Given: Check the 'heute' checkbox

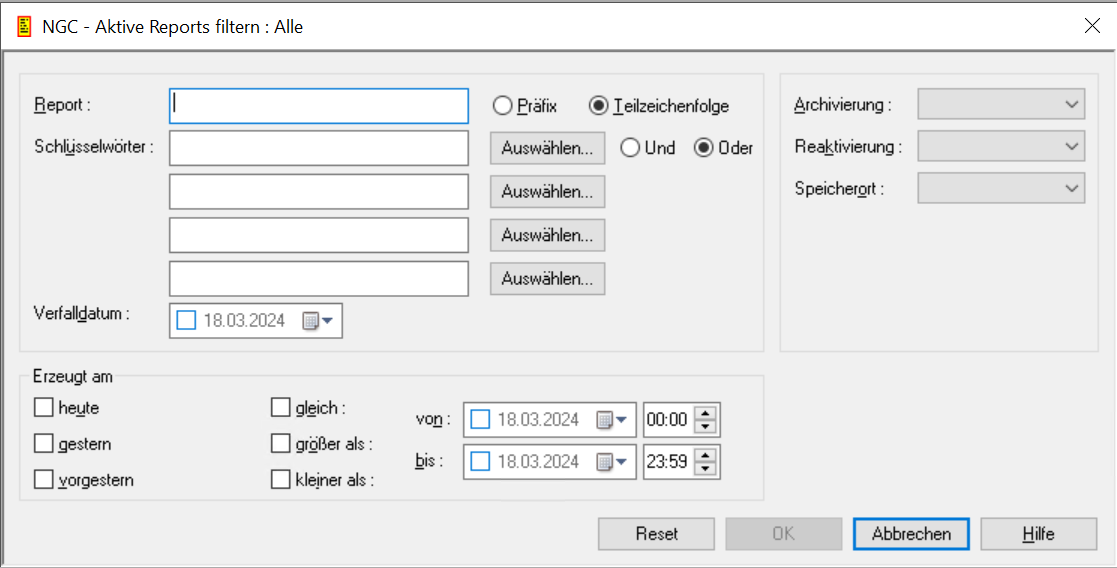Looking at the screenshot, I should [44, 408].
